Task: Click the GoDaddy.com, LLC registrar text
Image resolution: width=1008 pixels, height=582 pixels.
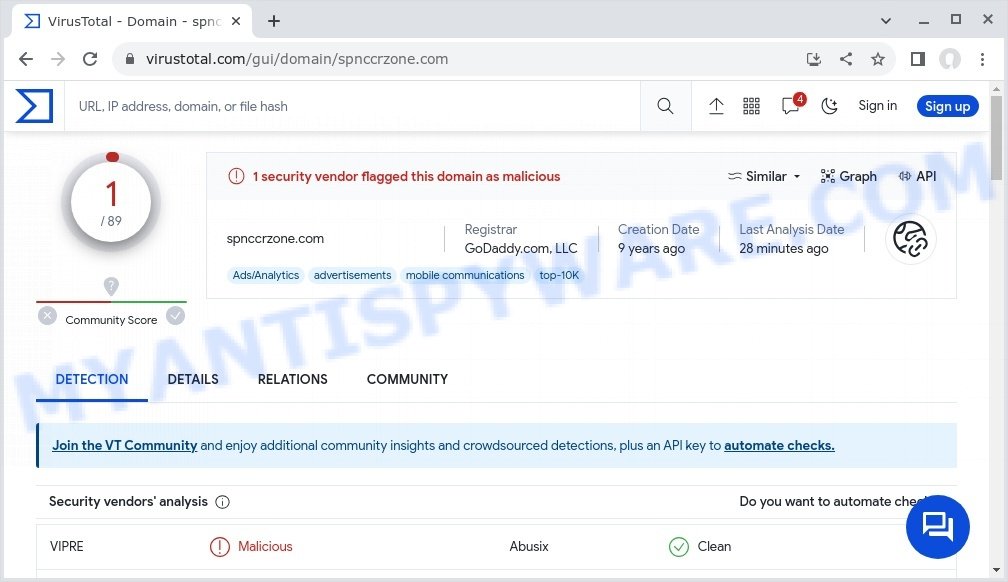Action: (521, 248)
